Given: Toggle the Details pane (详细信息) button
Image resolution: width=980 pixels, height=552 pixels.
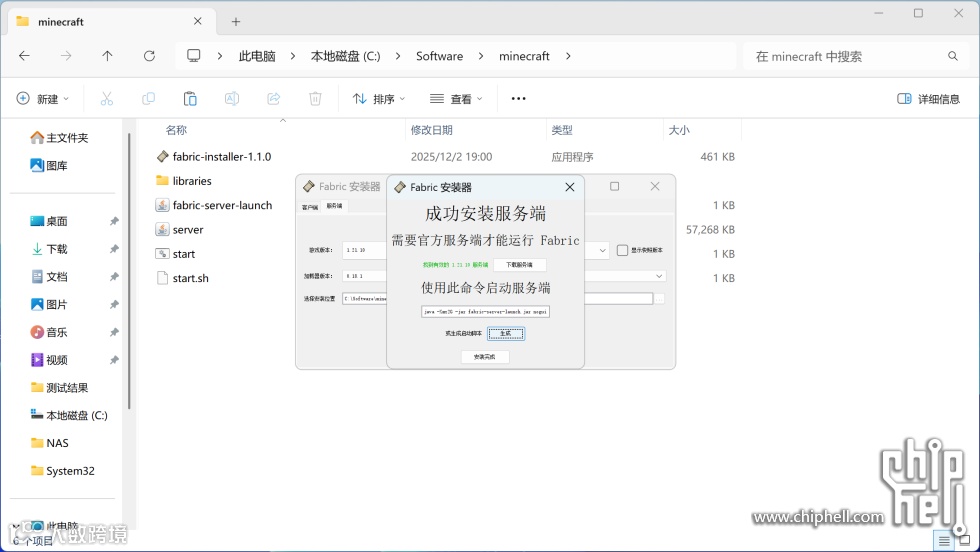Looking at the screenshot, I should pyautogui.click(x=928, y=99).
